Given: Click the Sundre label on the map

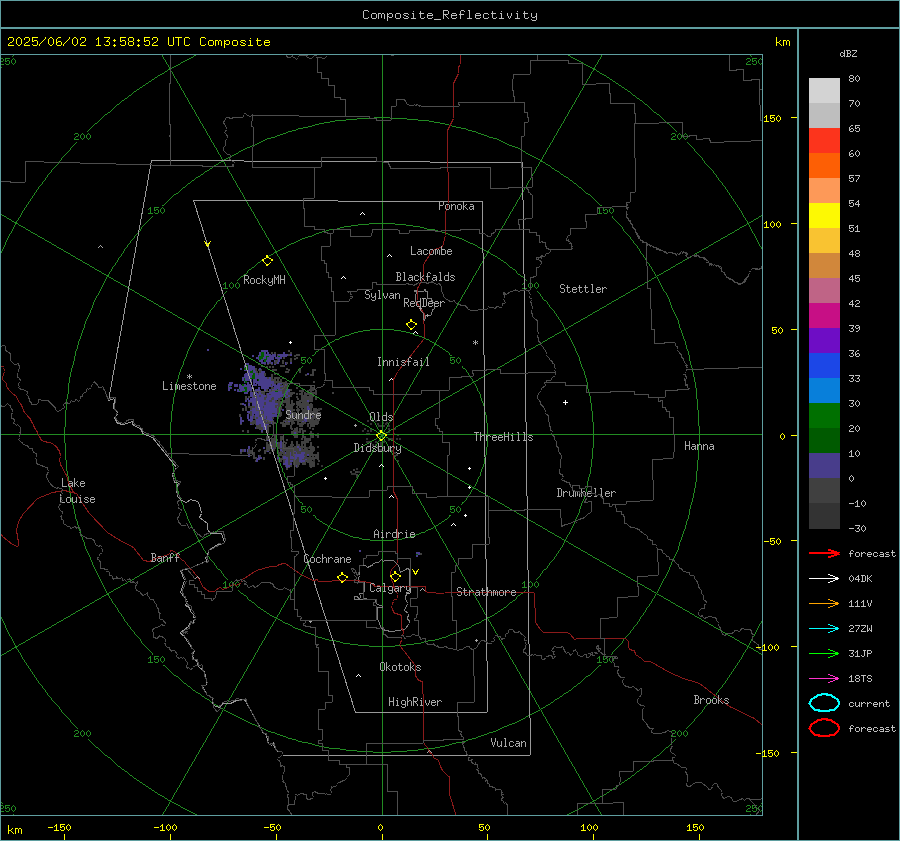Looking at the screenshot, I should coord(303,414).
